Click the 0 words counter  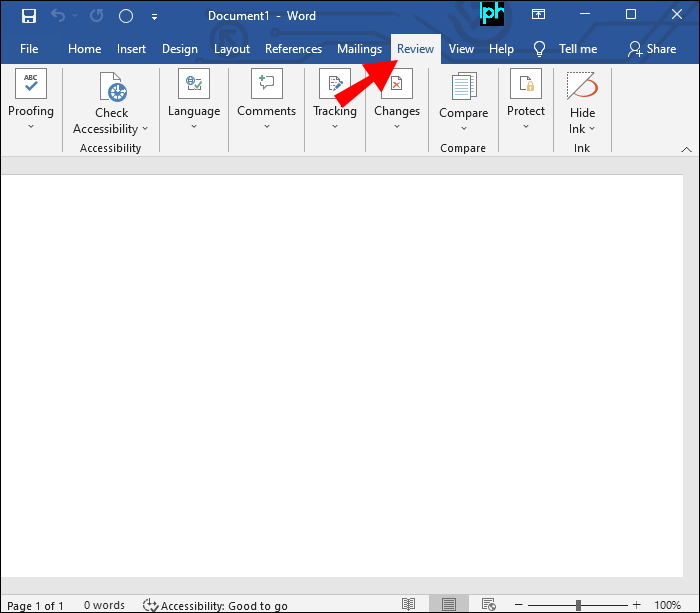[x=104, y=605]
